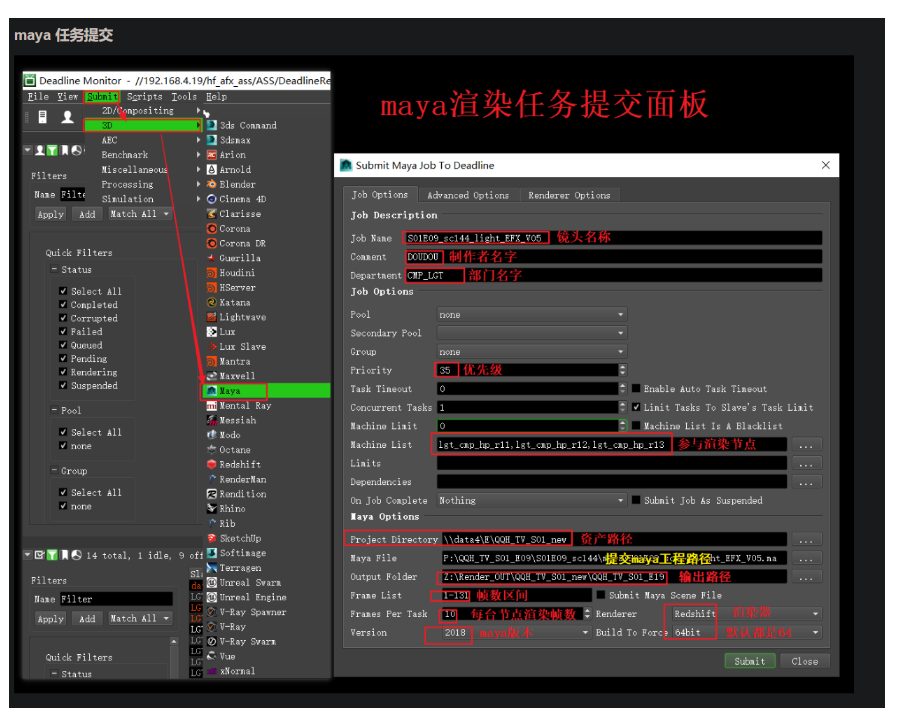Screen dimensions: 911x715
Task: Click the SketchUp icon in the submitter list
Action: 211,538
